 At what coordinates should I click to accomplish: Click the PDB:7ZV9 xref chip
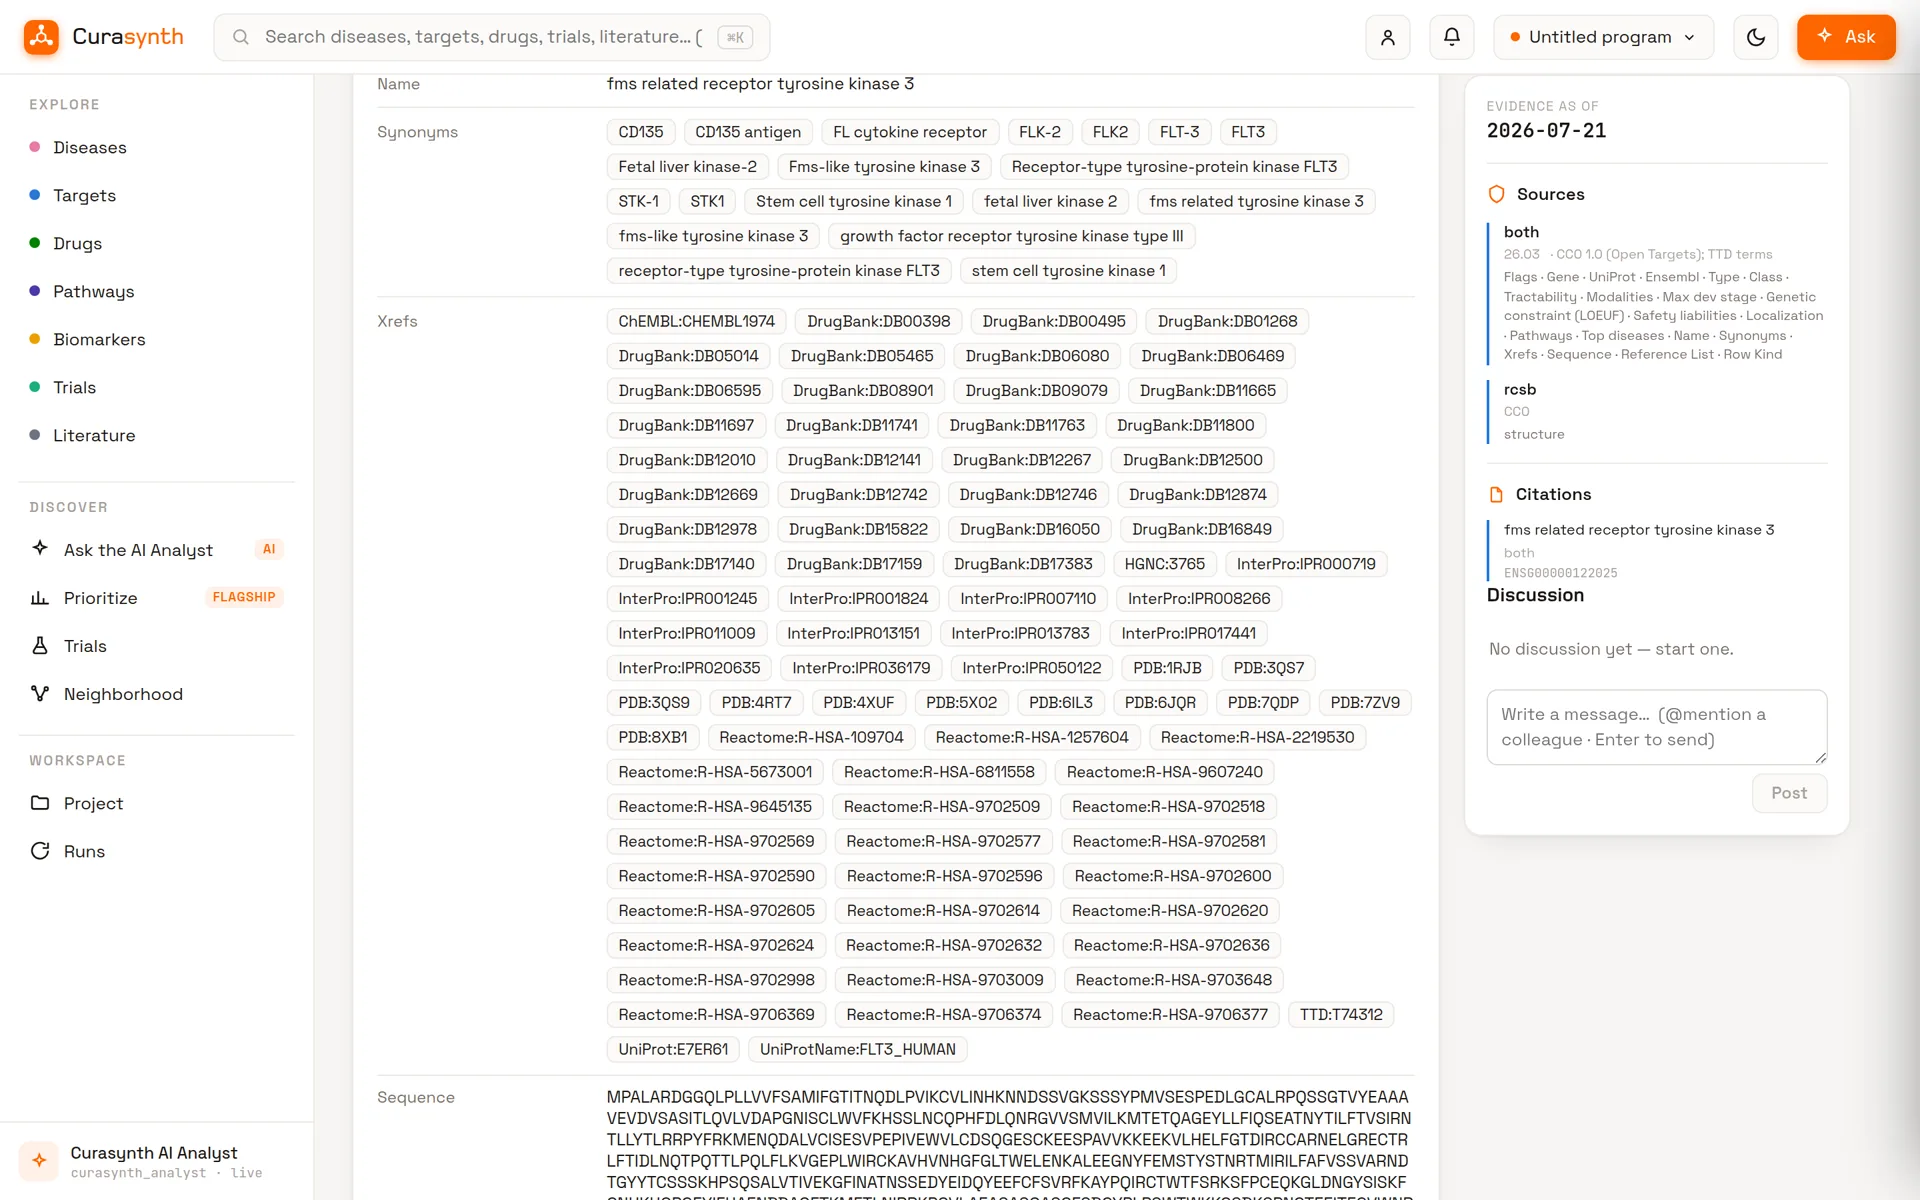1365,703
